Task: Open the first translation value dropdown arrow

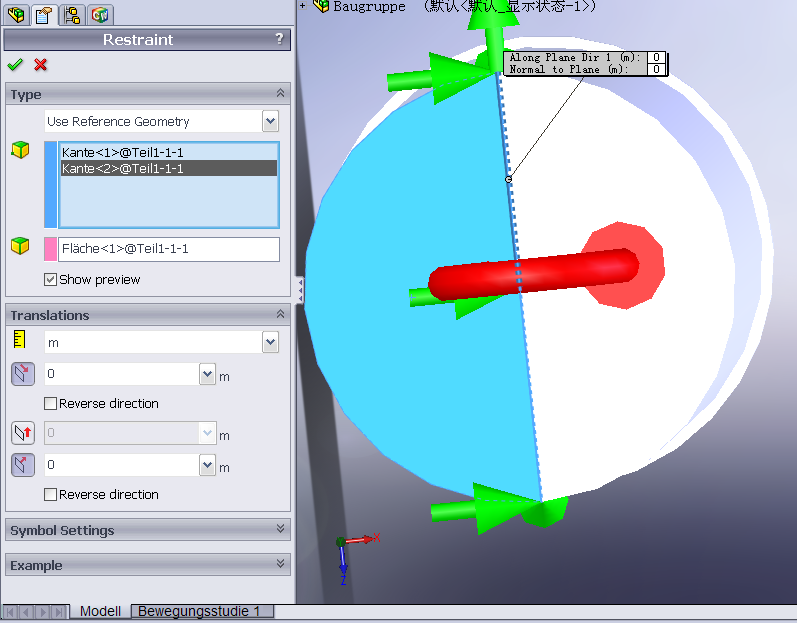Action: 207,374
